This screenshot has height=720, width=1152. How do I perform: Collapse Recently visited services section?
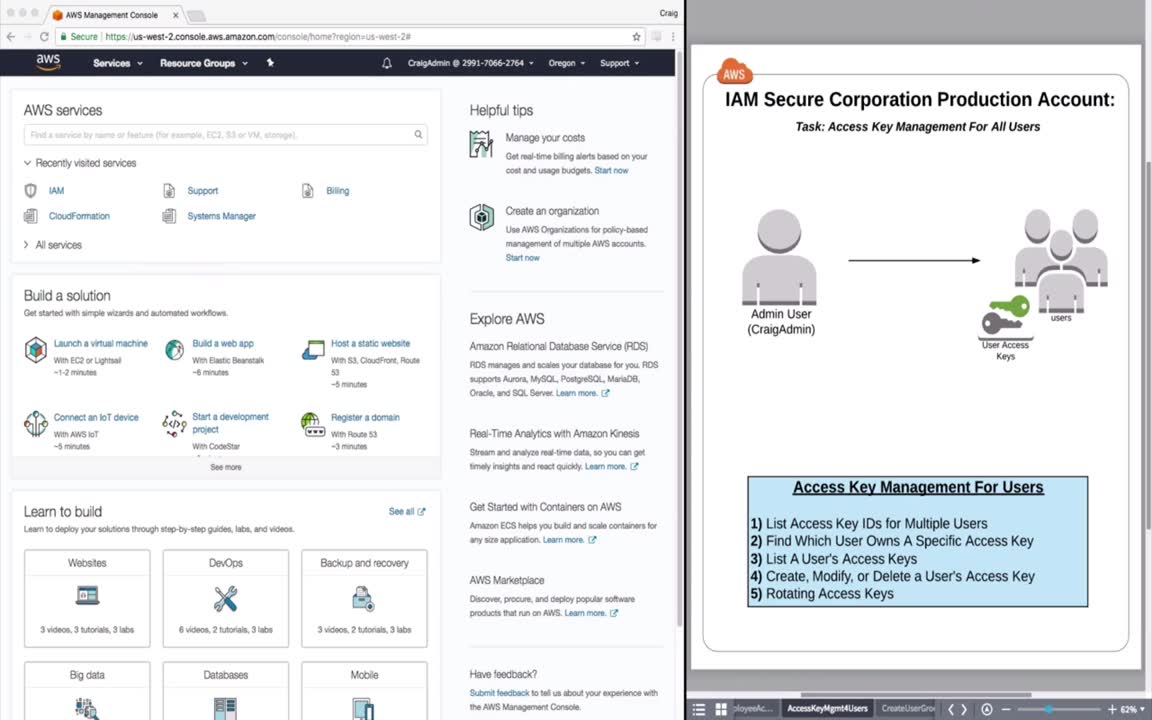(x=79, y=163)
